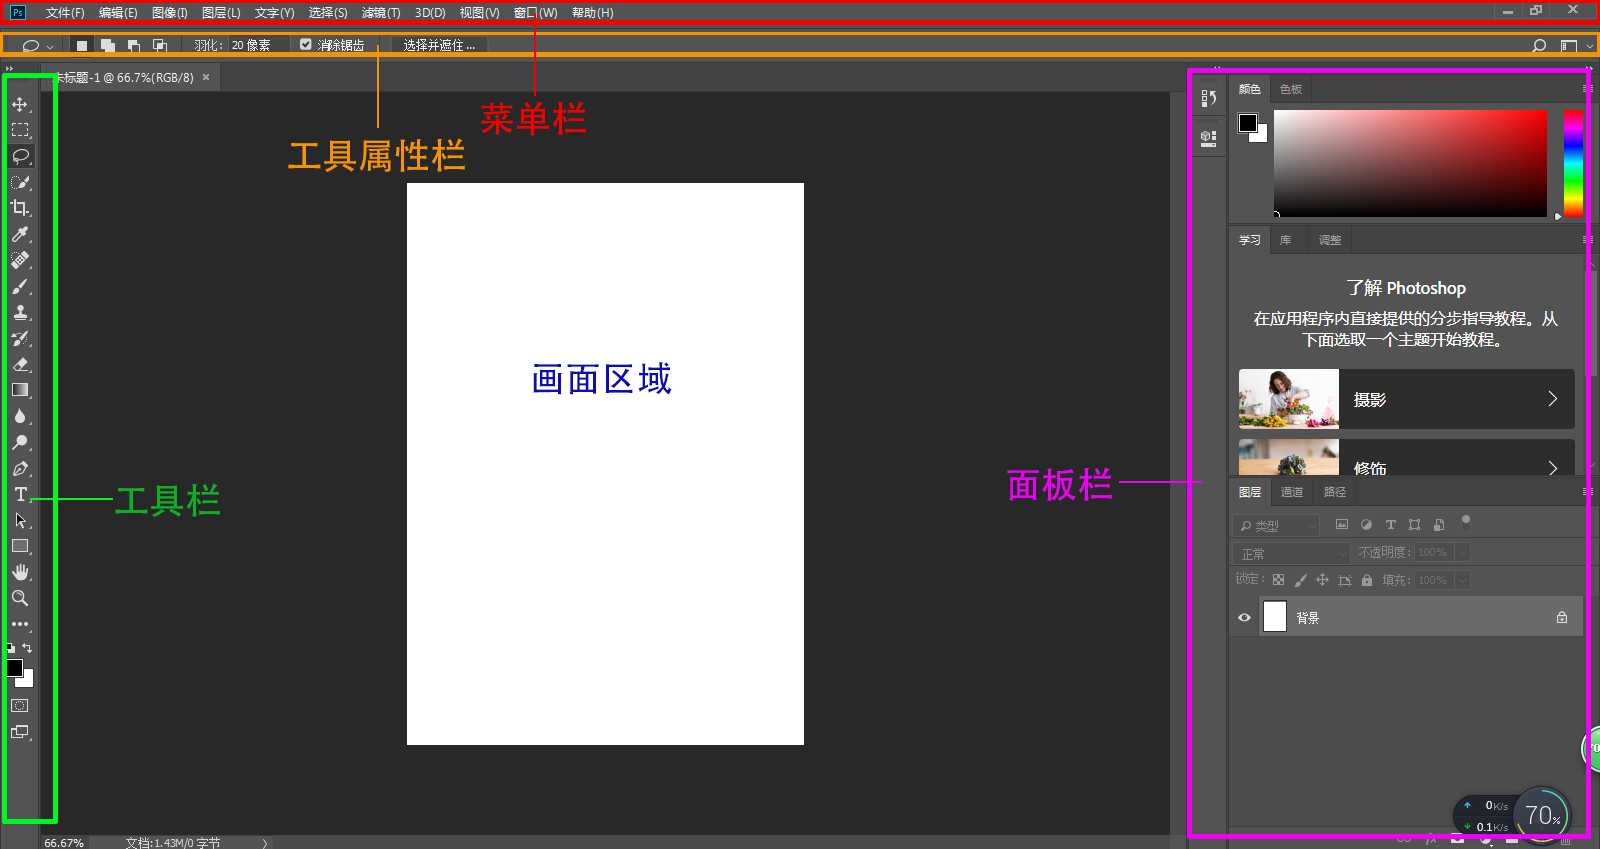
Task: Select the Lasso tool in the toolbar
Action: click(20, 156)
